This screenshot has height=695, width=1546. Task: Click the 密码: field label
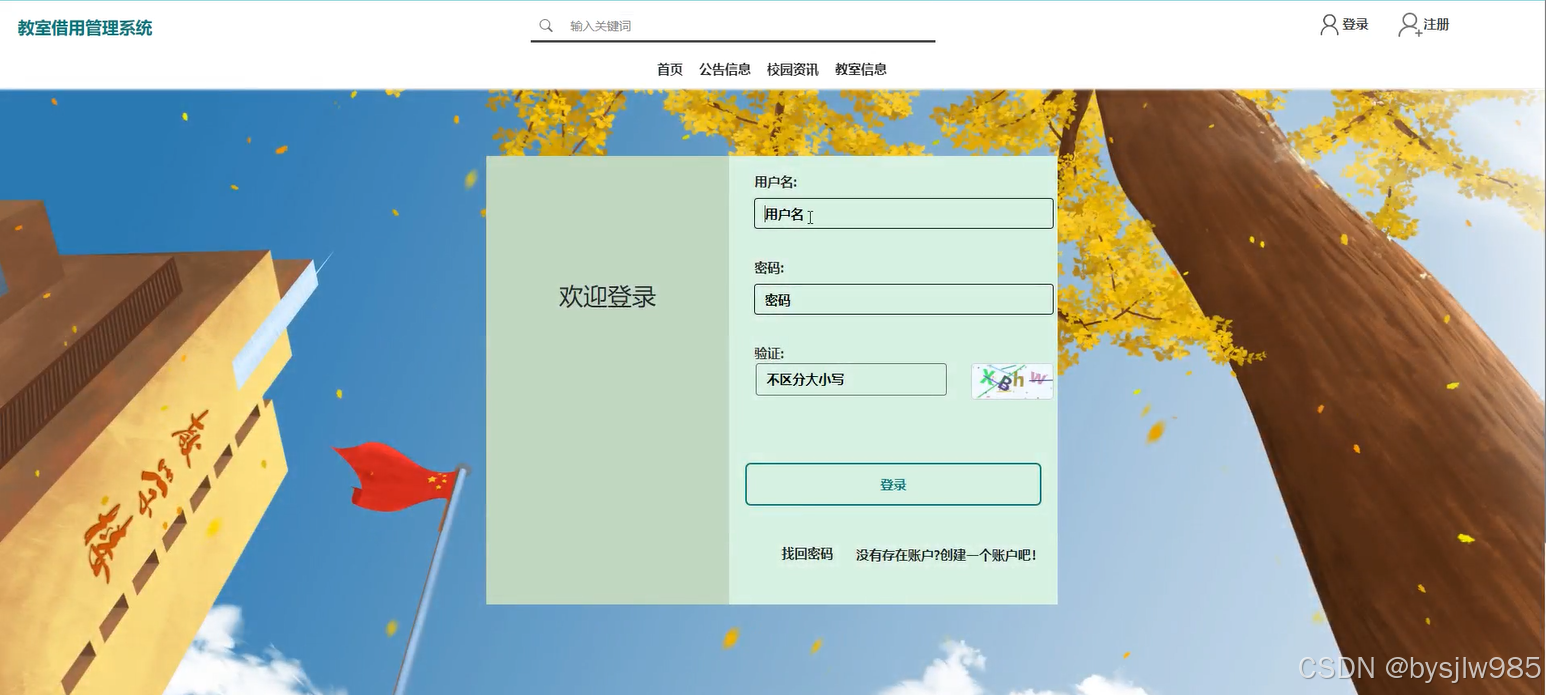(x=769, y=268)
